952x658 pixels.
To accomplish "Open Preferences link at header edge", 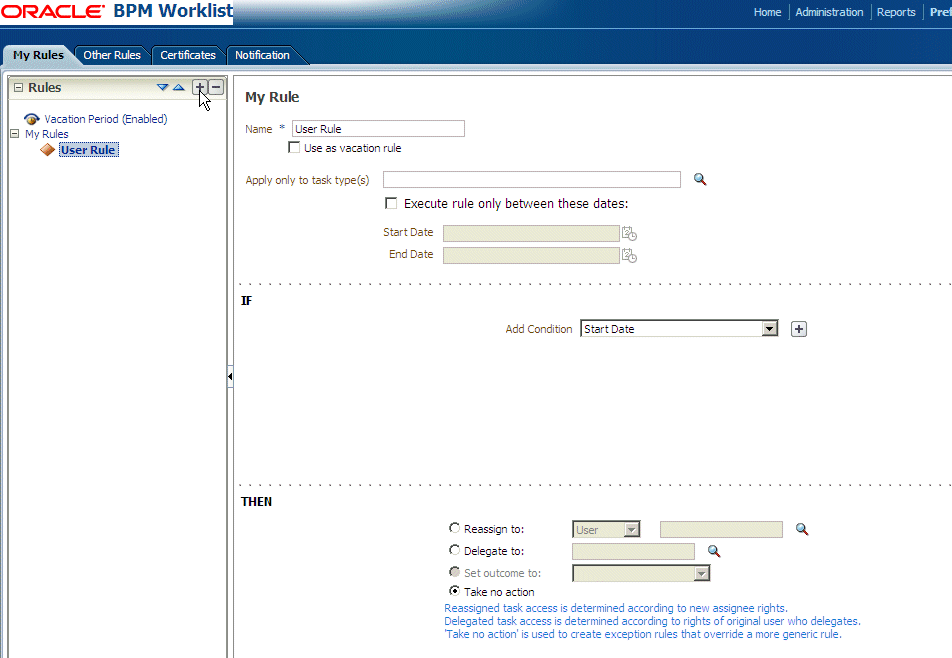I will (x=940, y=12).
